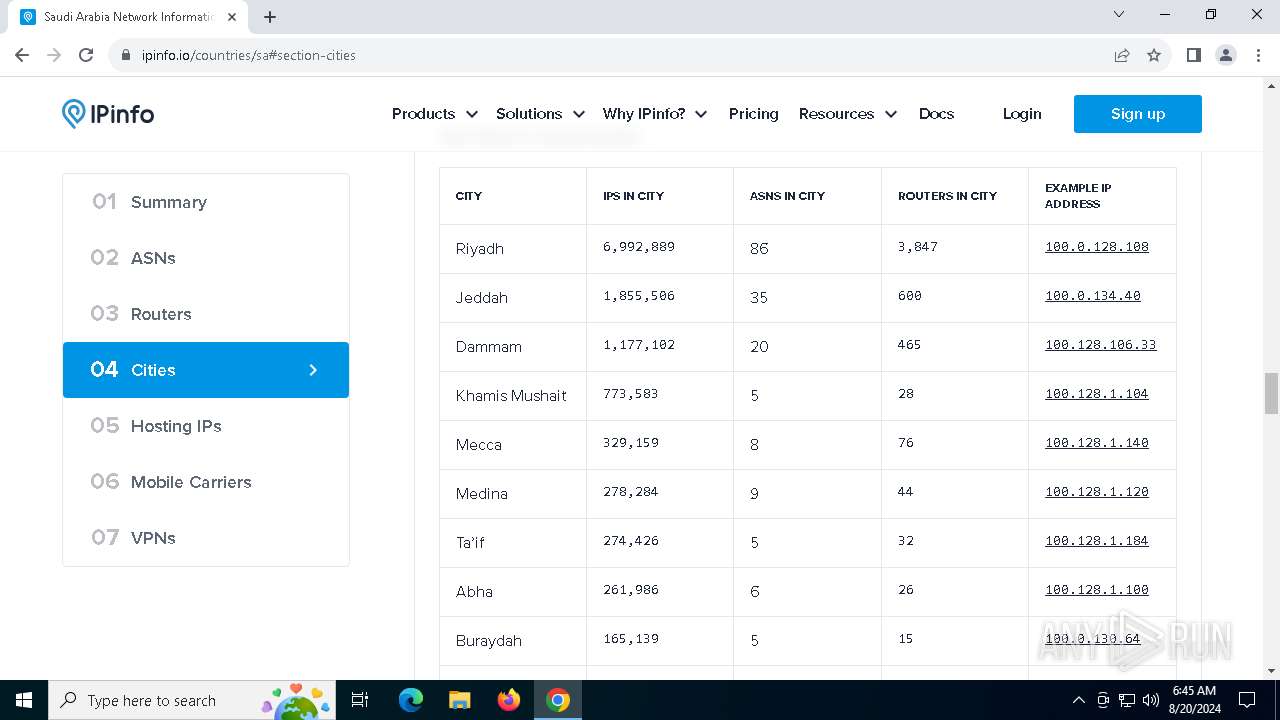This screenshot has height=720, width=1280.
Task: Open Firefox from the taskbar
Action: click(509, 700)
